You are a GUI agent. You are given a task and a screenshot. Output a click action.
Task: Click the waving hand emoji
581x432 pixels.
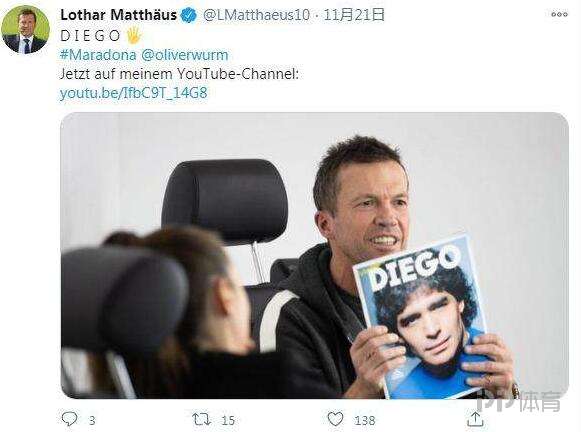(134, 35)
